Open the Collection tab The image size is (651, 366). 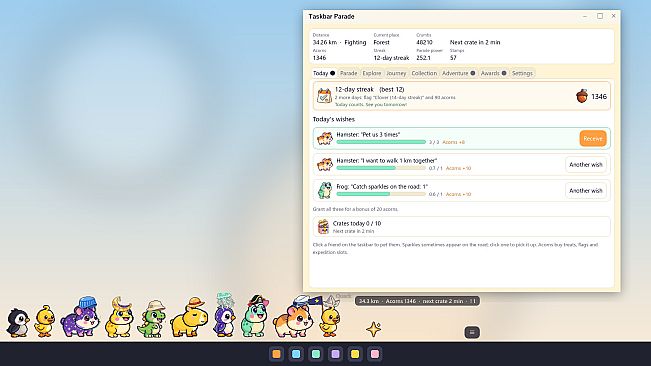(x=424, y=73)
